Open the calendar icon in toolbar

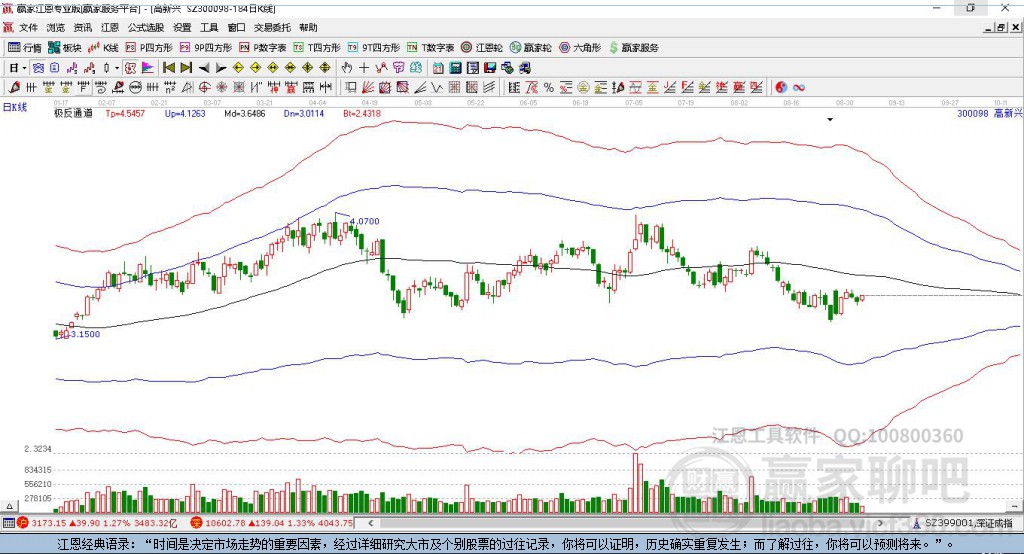[438, 68]
